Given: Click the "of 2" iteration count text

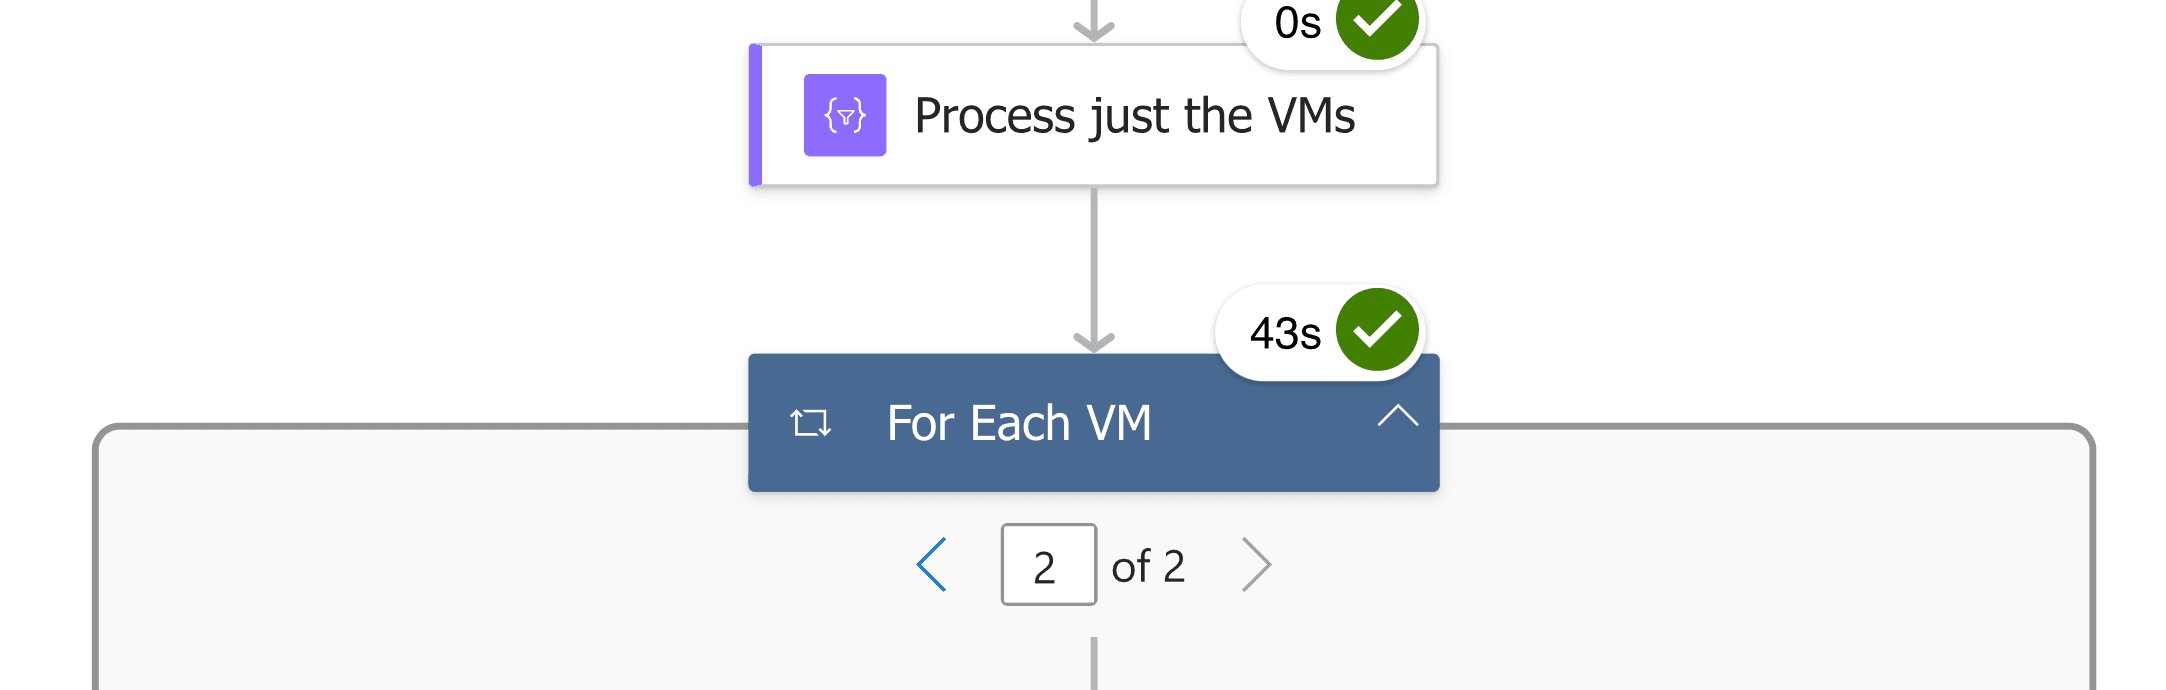Looking at the screenshot, I should [1148, 567].
